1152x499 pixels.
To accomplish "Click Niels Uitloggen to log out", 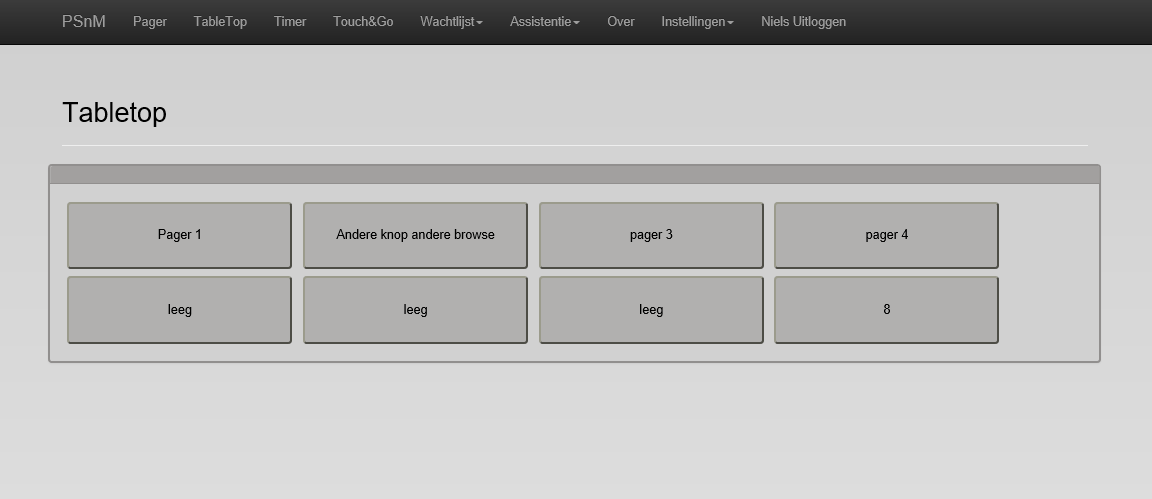I will pyautogui.click(x=803, y=22).
